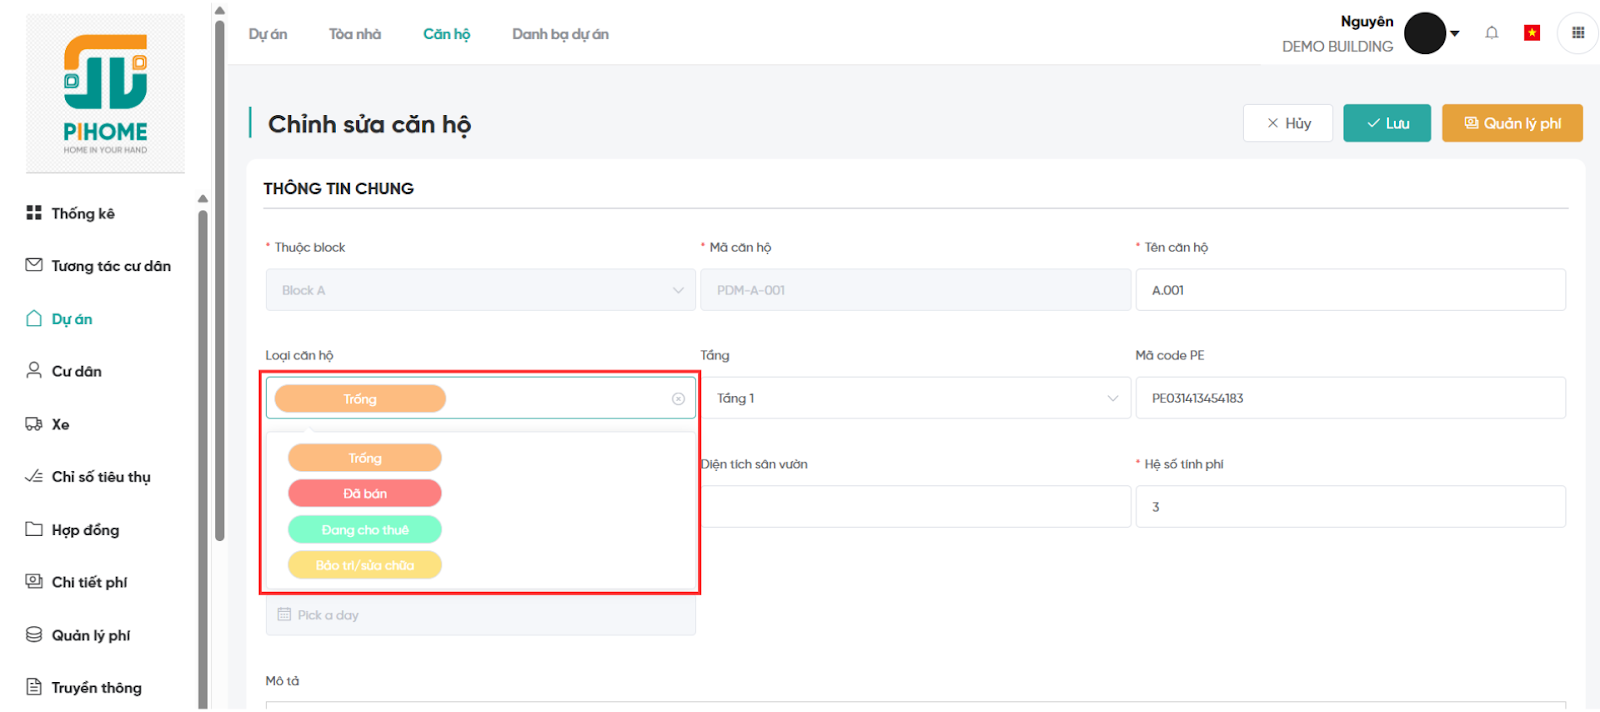Open Hợp đồng contracts section
This screenshot has height=712, width=1600.
(x=85, y=530)
